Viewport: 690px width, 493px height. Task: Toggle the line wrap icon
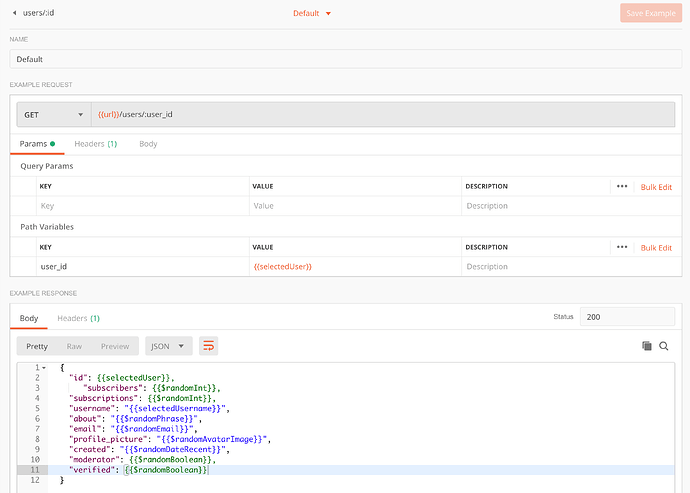coord(209,346)
